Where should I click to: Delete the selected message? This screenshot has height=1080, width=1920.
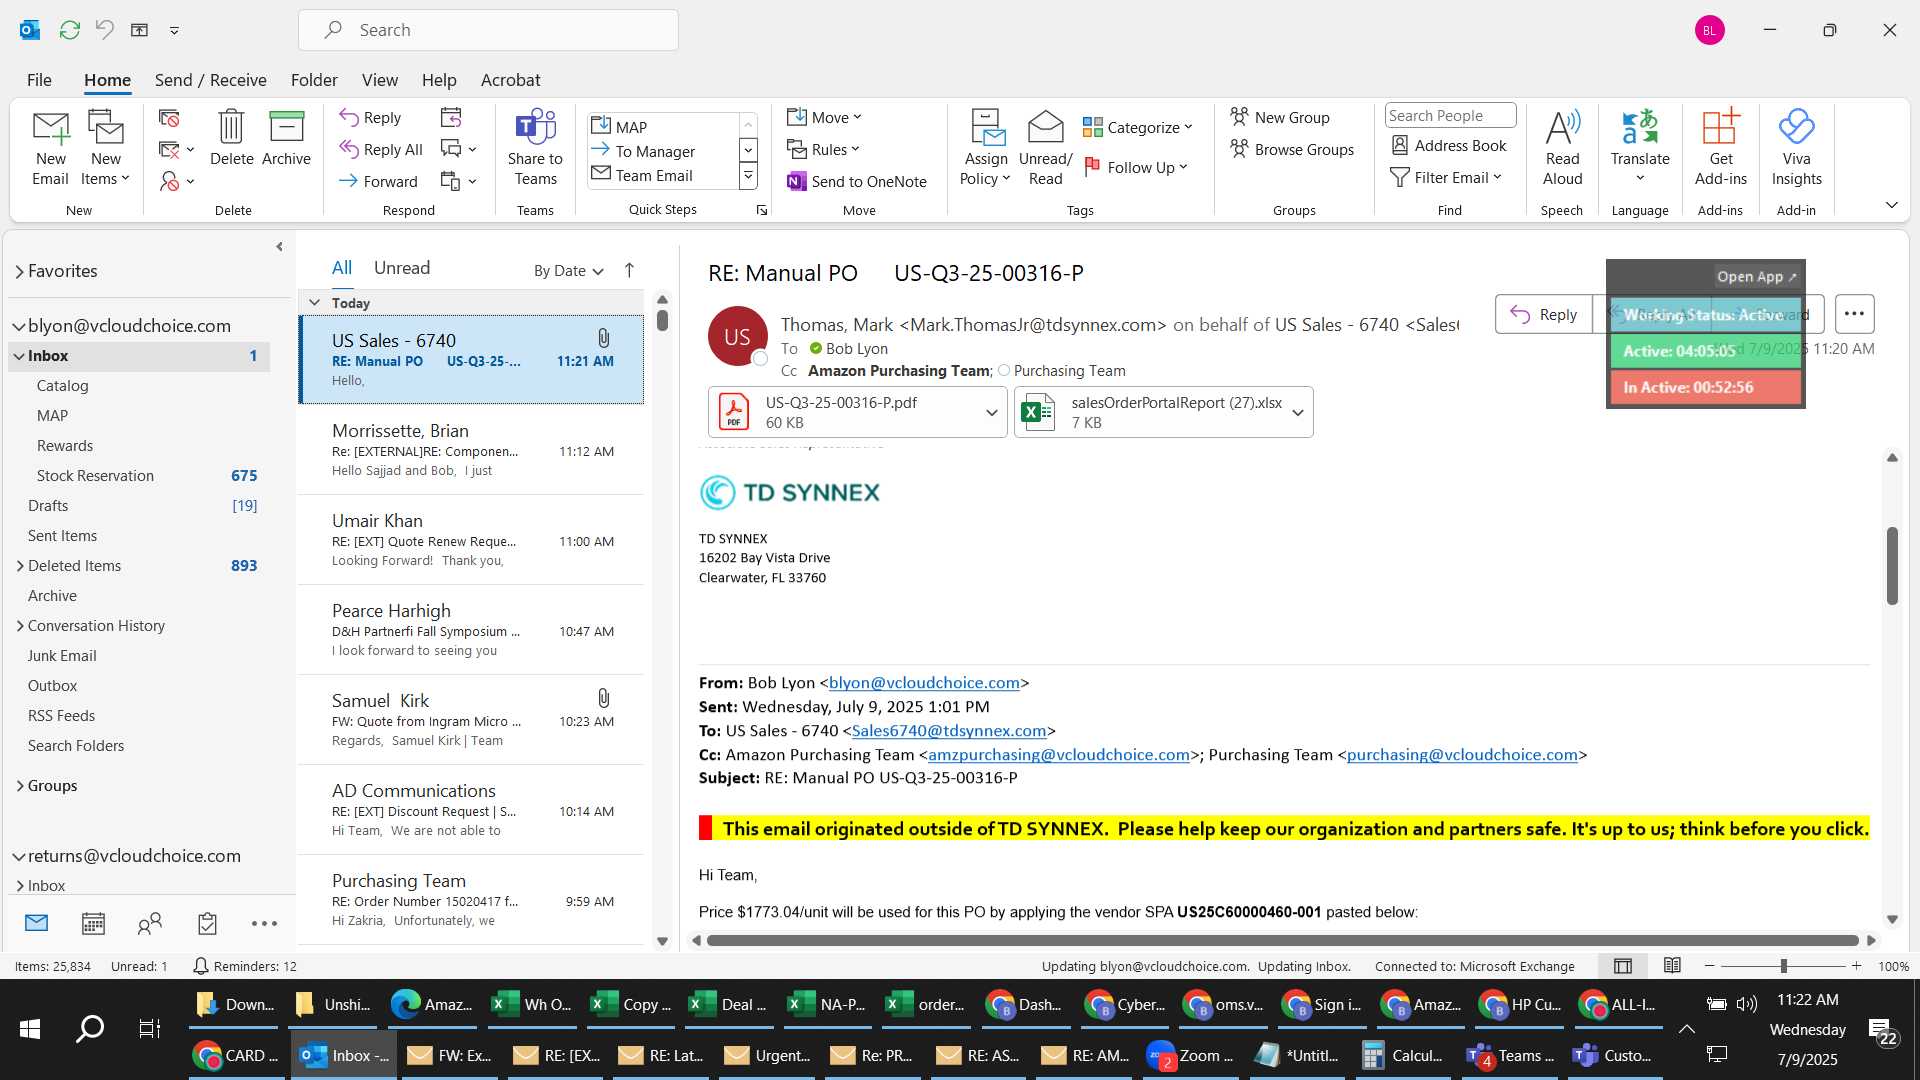(231, 138)
